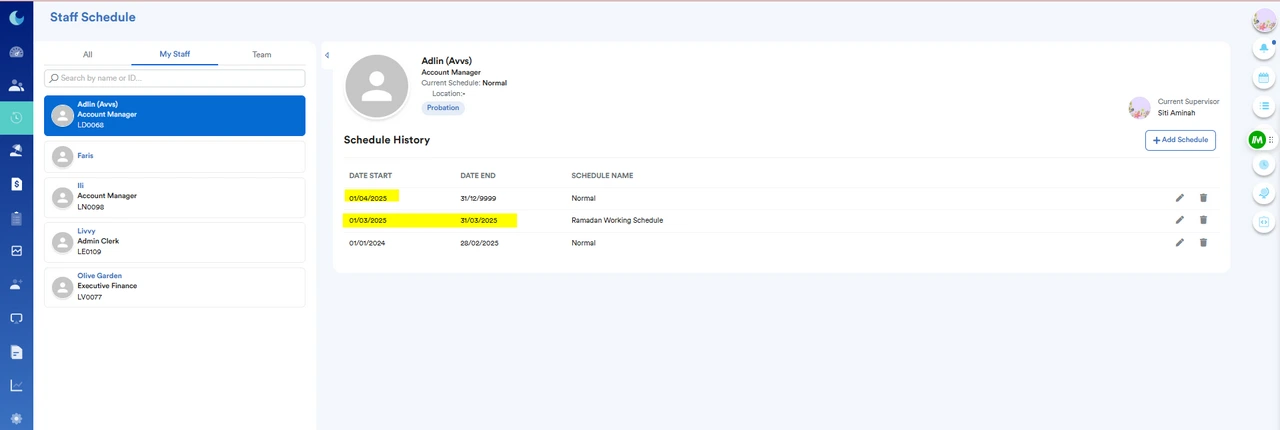Click the DATE END column header
Image resolution: width=1280 pixels, height=430 pixels.
click(x=478, y=176)
